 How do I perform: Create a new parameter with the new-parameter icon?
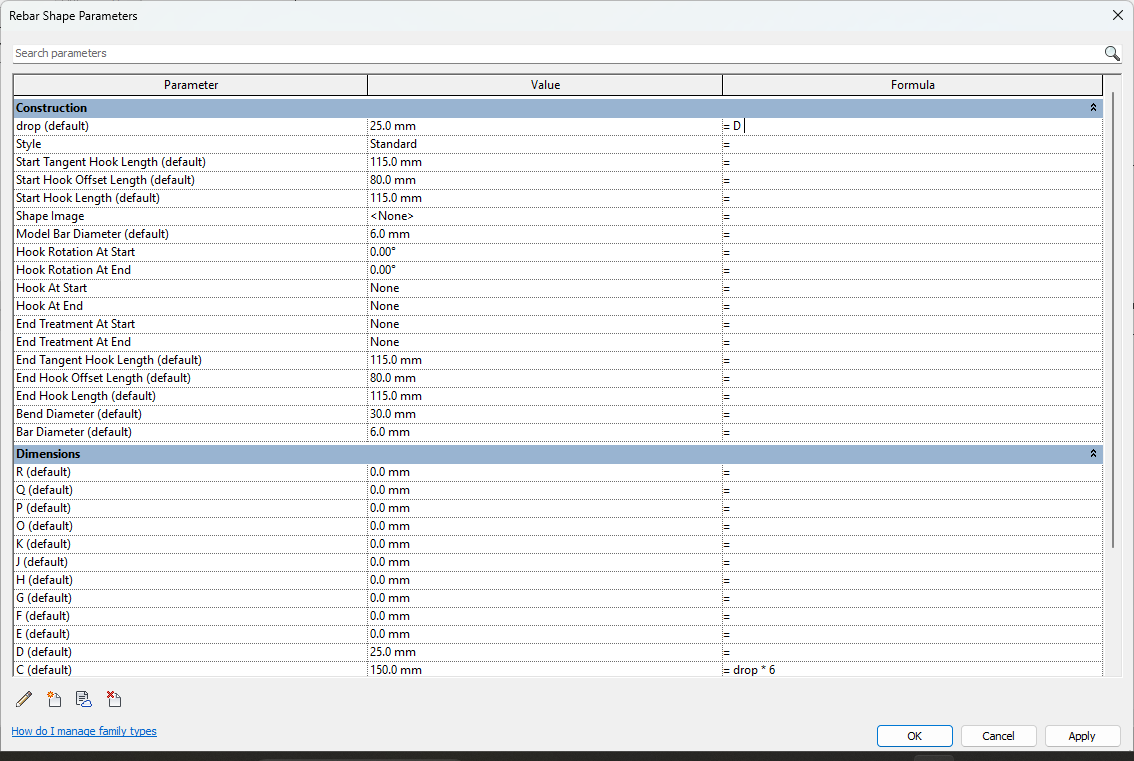coord(54,698)
